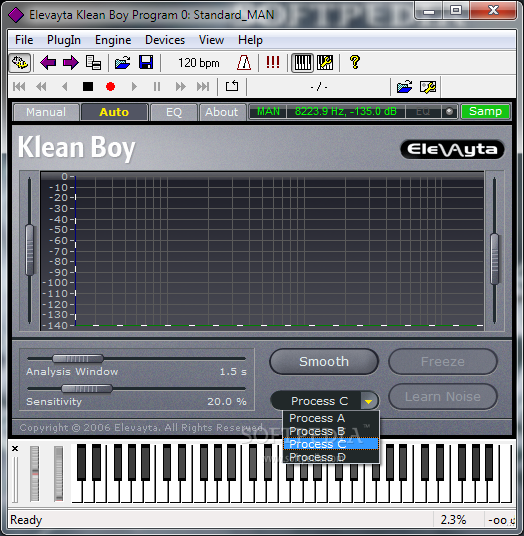The image size is (524, 536).
Task: Click the Learn Noise button
Action: (443, 397)
